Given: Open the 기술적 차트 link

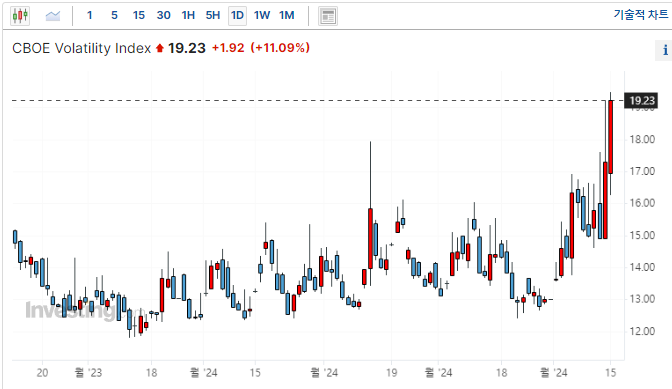Looking at the screenshot, I should click(x=641, y=15).
